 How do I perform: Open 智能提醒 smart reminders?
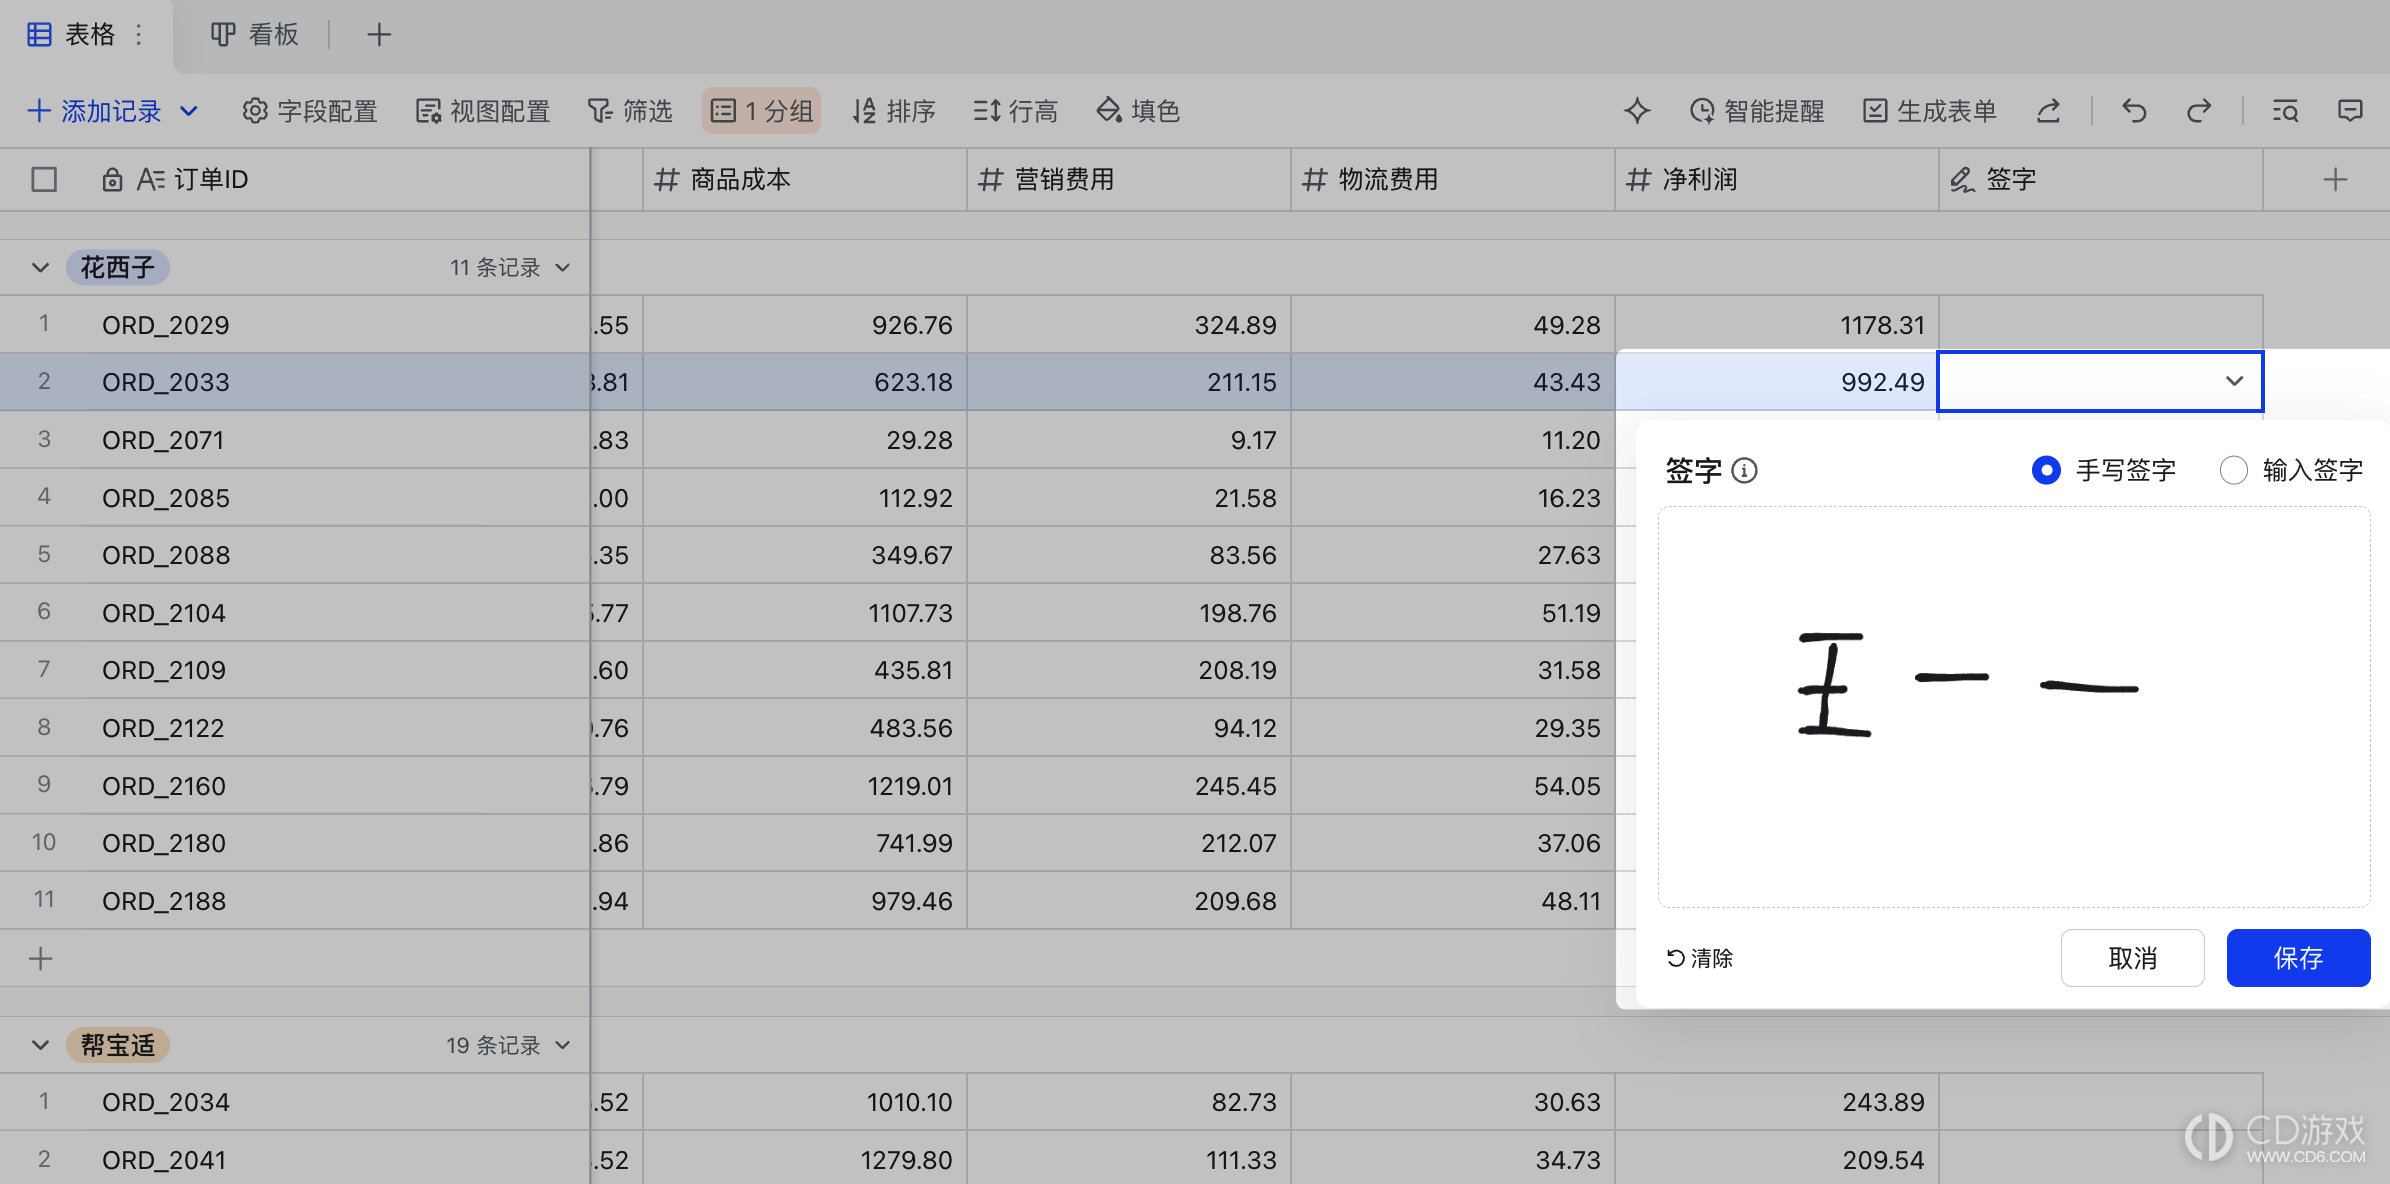coord(1757,111)
